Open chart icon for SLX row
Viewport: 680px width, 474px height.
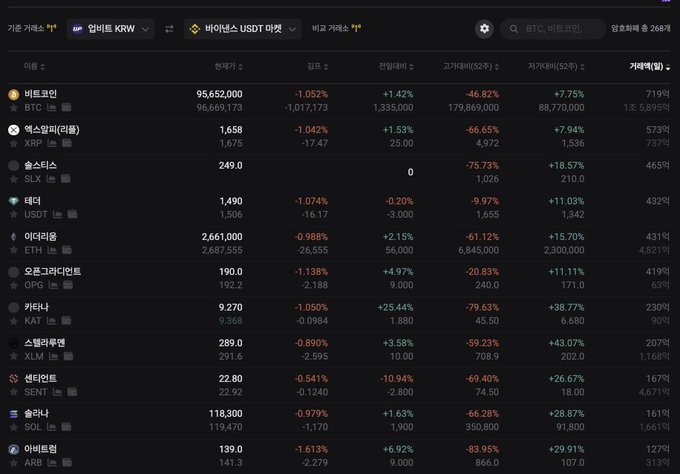click(51, 178)
